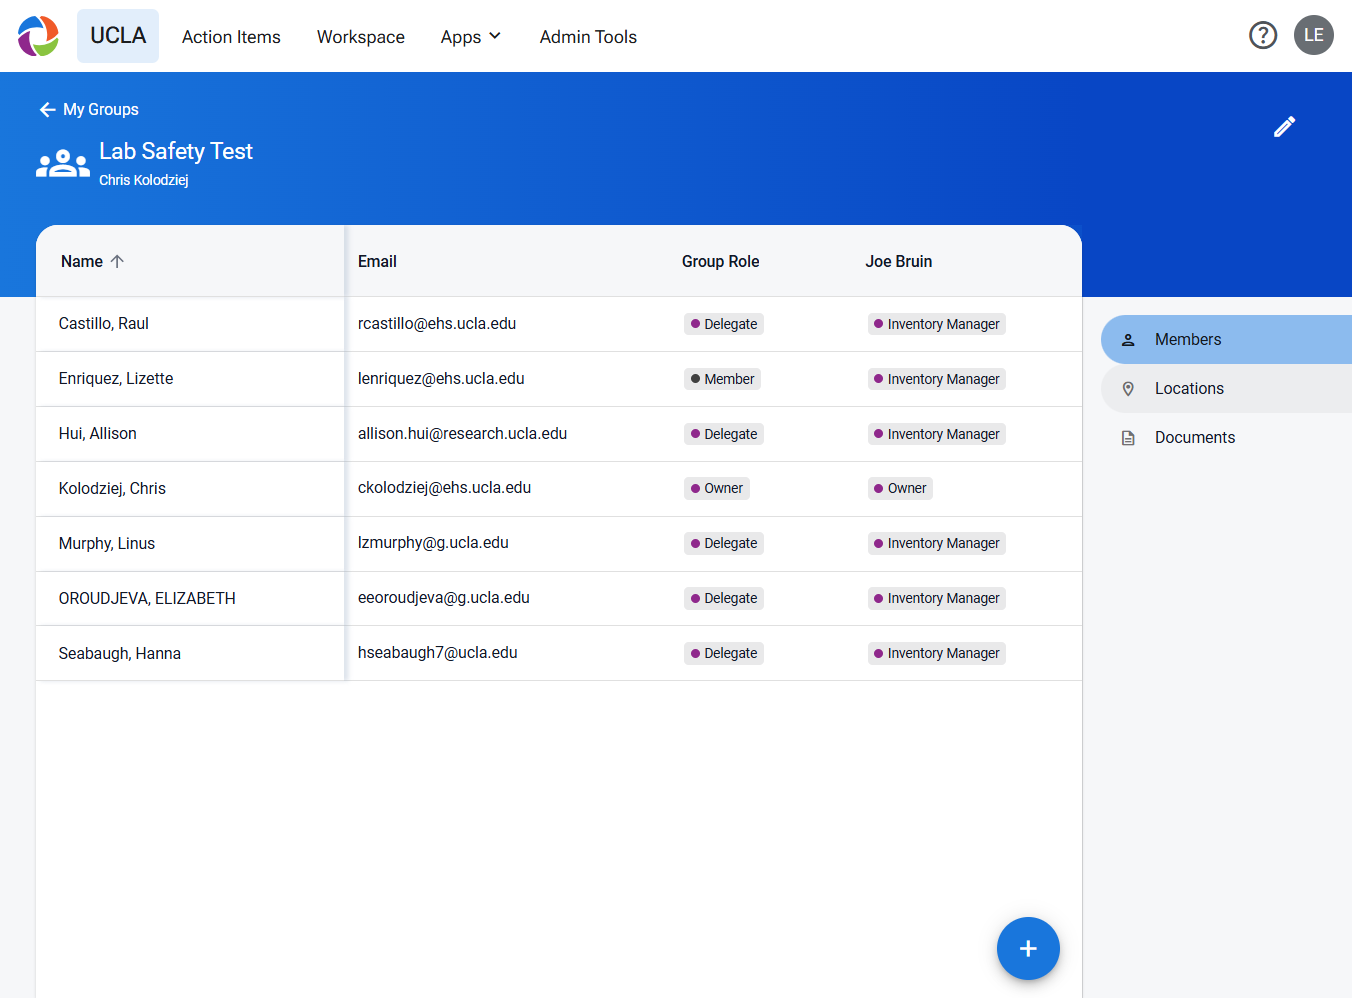1352x998 pixels.
Task: Click the Documents file icon in sidebar
Action: (1128, 438)
